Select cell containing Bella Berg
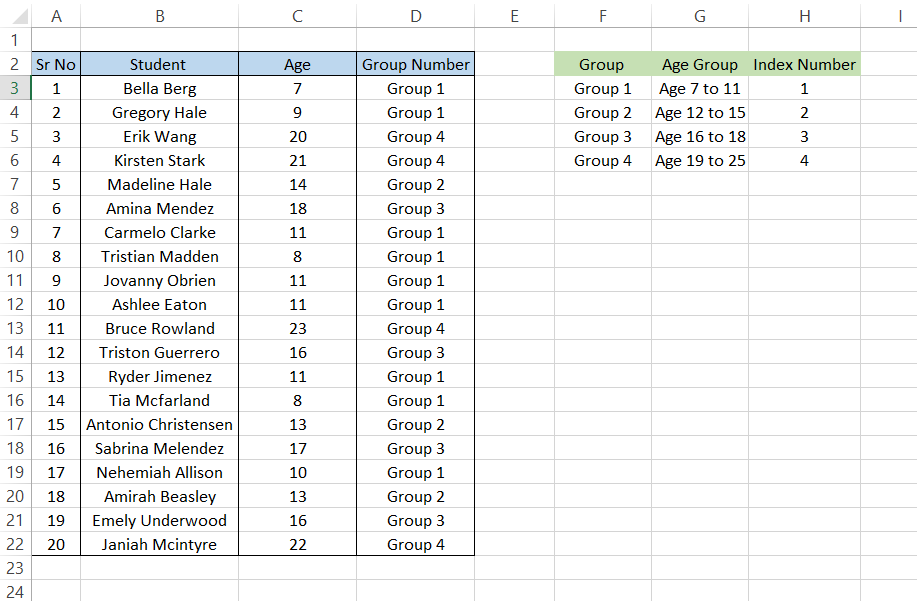The image size is (917, 601). [x=159, y=88]
